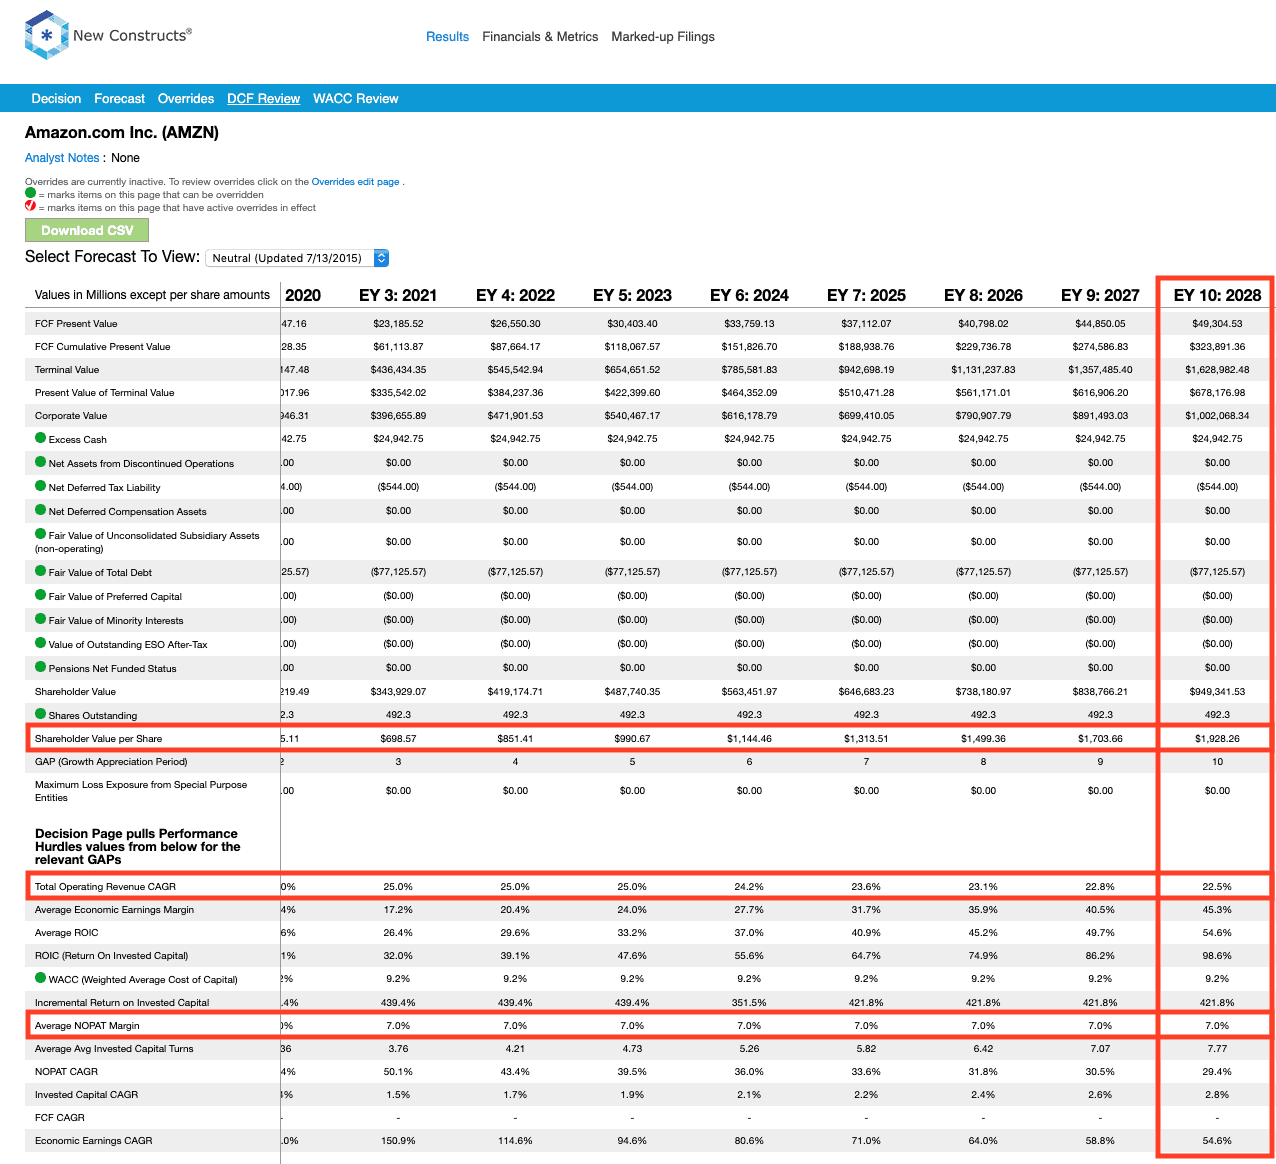
Task: Click the EY 10: 2028 column header
Action: [1217, 295]
